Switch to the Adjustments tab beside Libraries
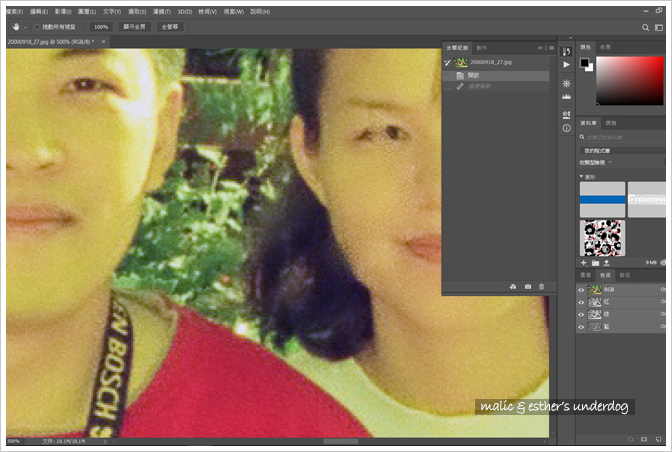Image resolution: width=672 pixels, height=452 pixels. [x=611, y=123]
